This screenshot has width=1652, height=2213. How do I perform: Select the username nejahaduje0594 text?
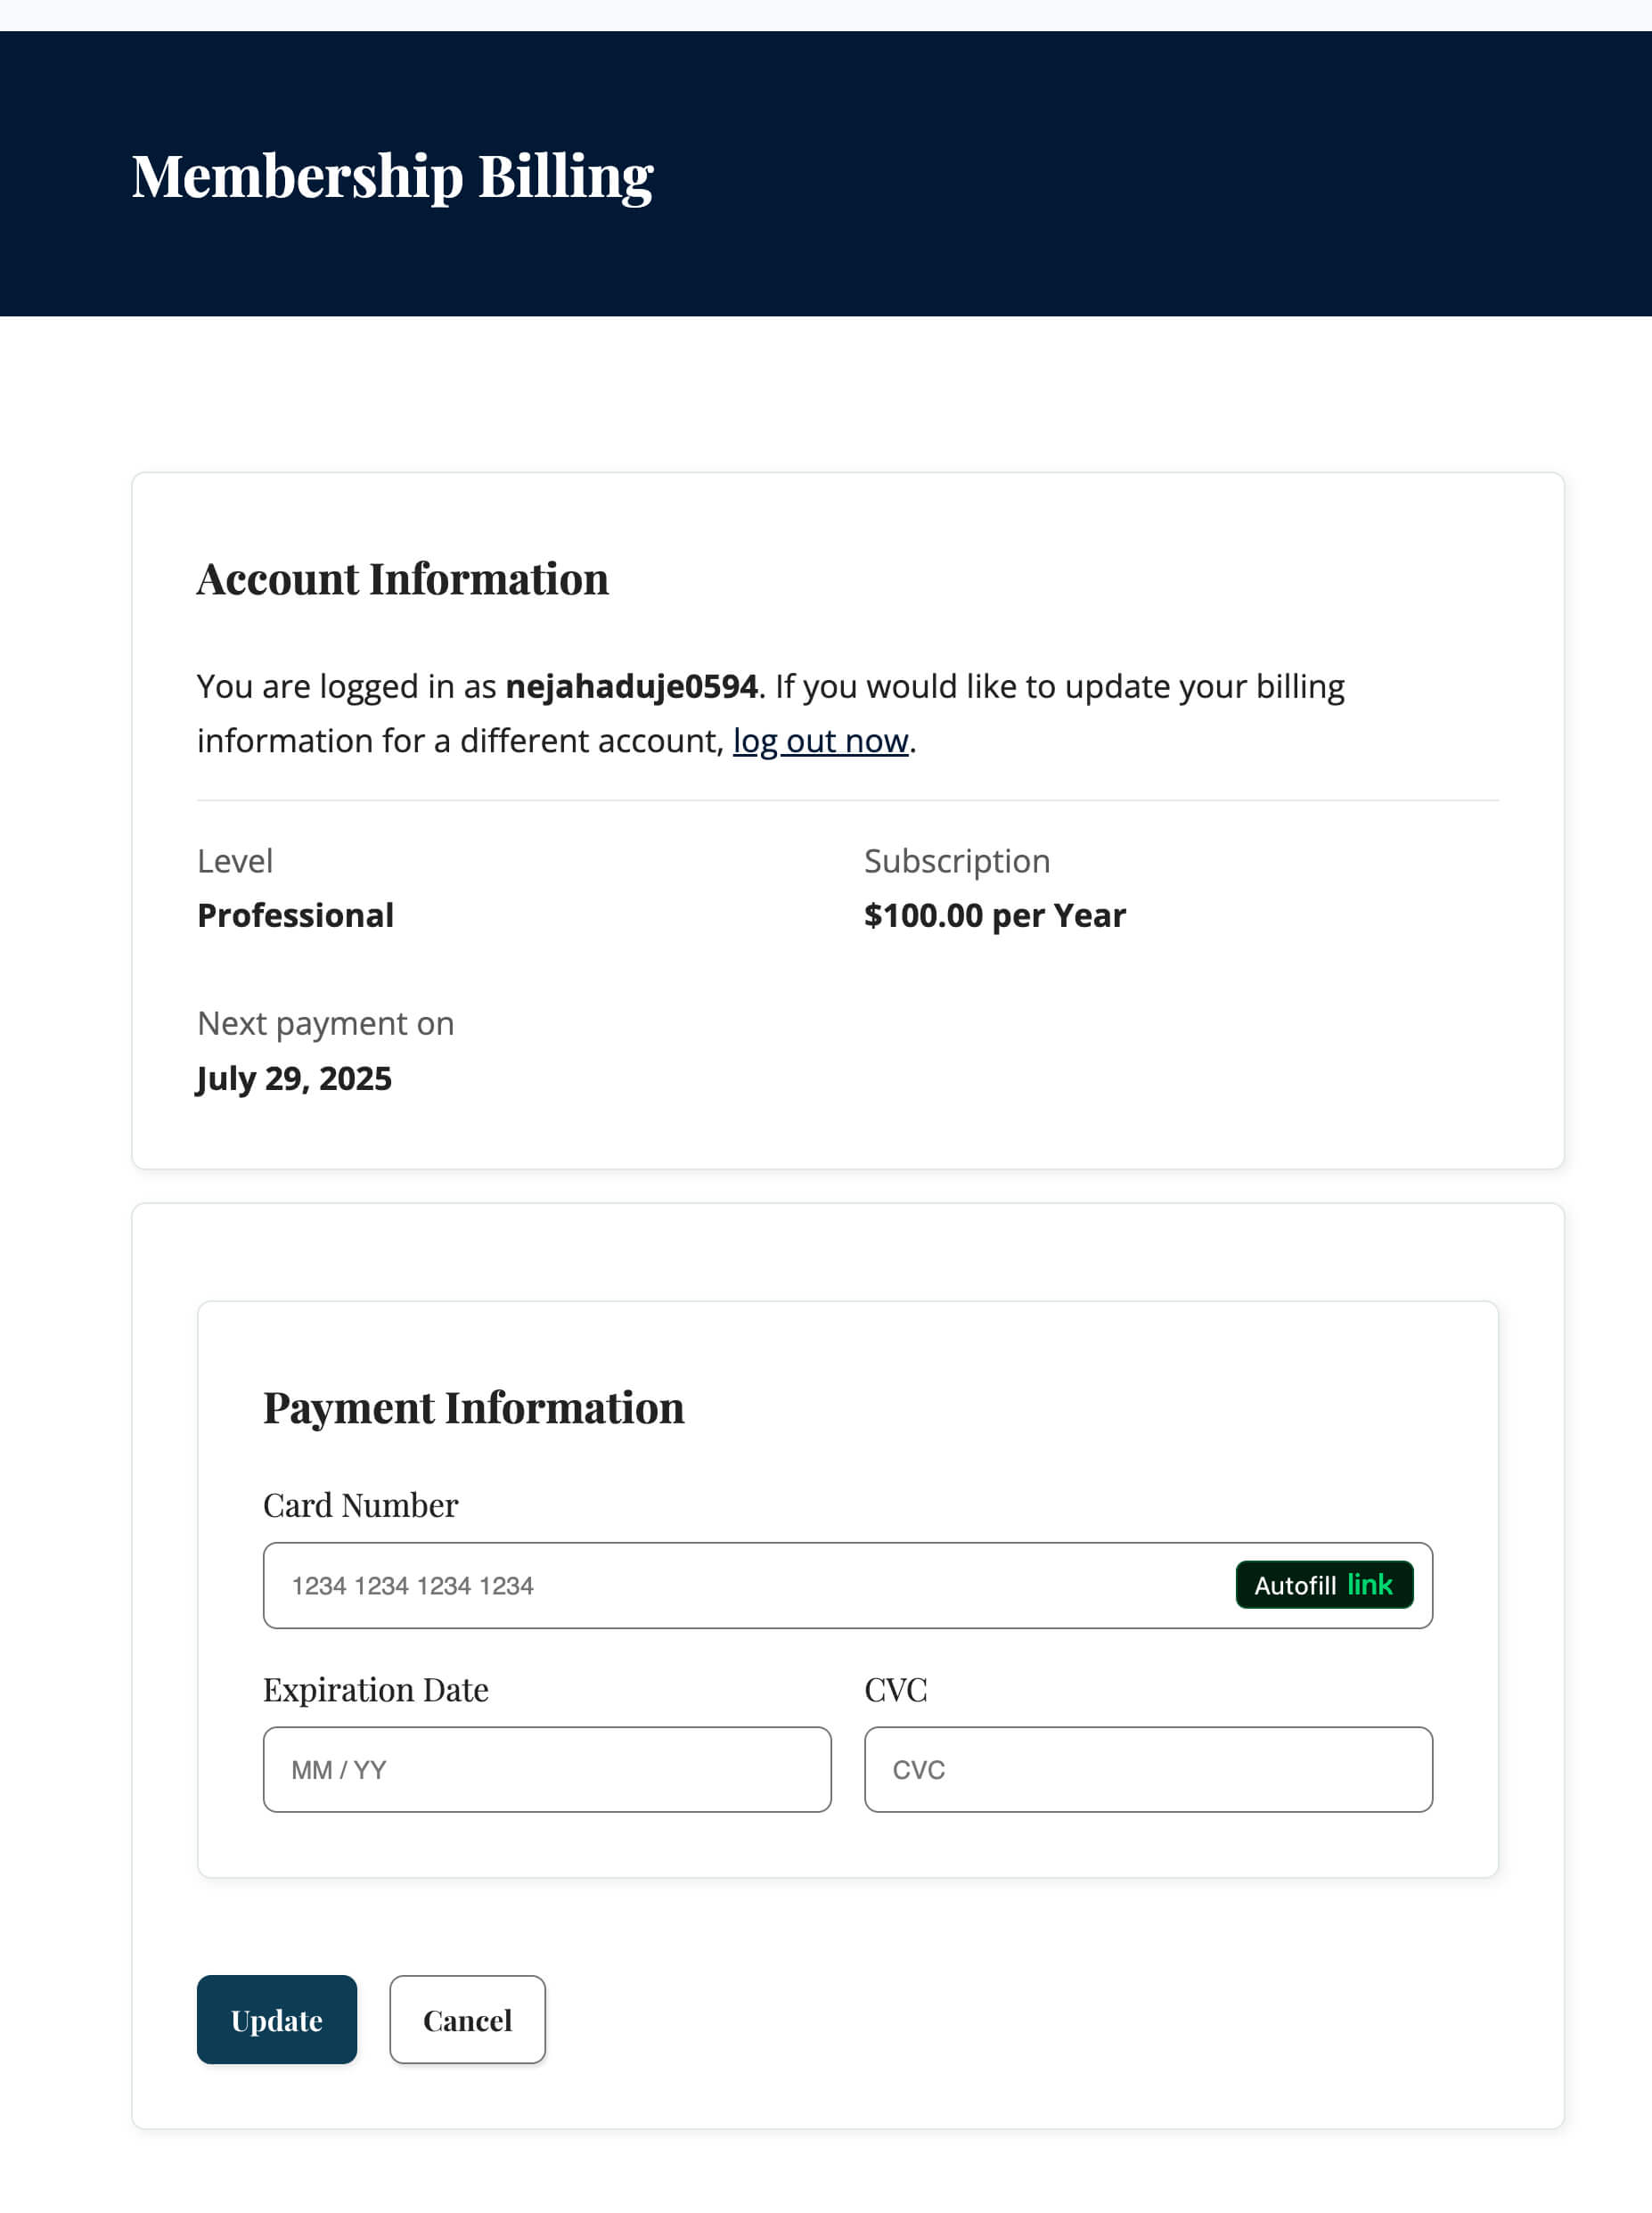632,685
